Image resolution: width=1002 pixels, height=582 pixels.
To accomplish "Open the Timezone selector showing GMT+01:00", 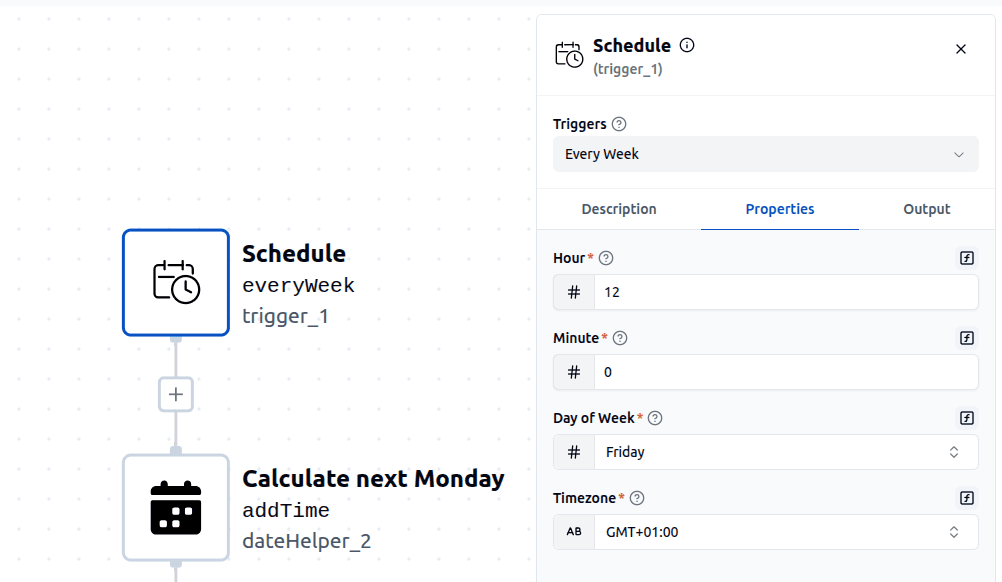I will tap(788, 531).
